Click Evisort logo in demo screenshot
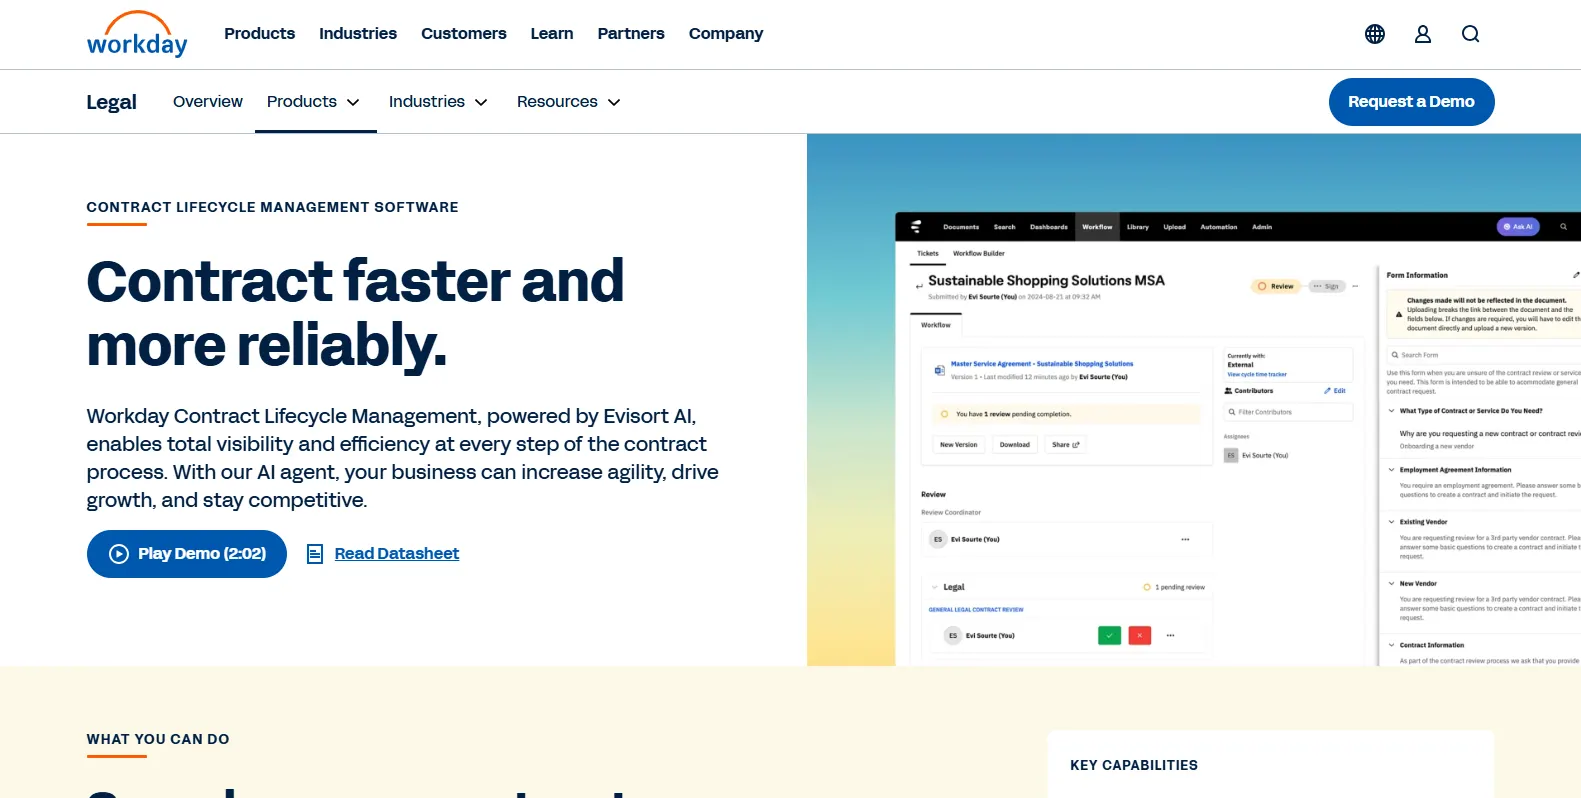This screenshot has width=1581, height=798. pyautogui.click(x=916, y=227)
